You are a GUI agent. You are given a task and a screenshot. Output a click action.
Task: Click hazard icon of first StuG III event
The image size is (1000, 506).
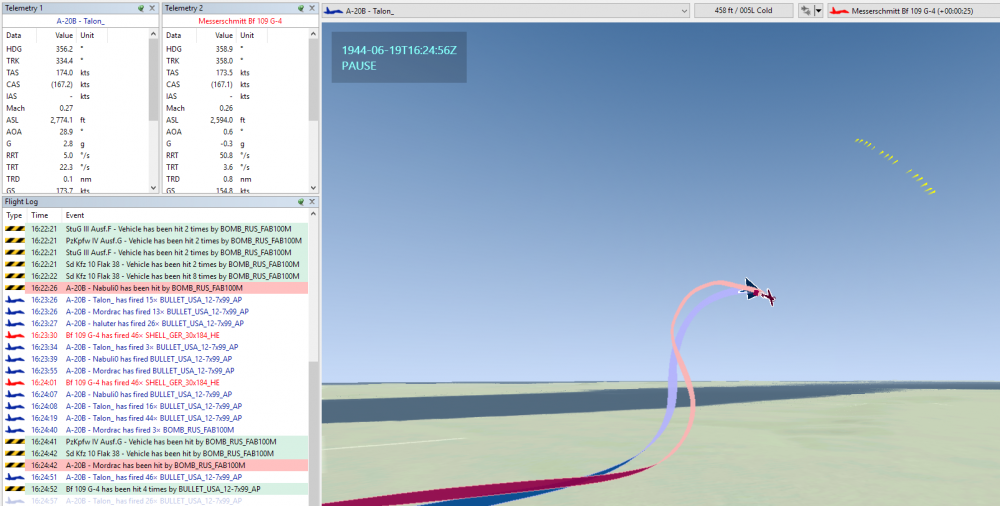14,228
